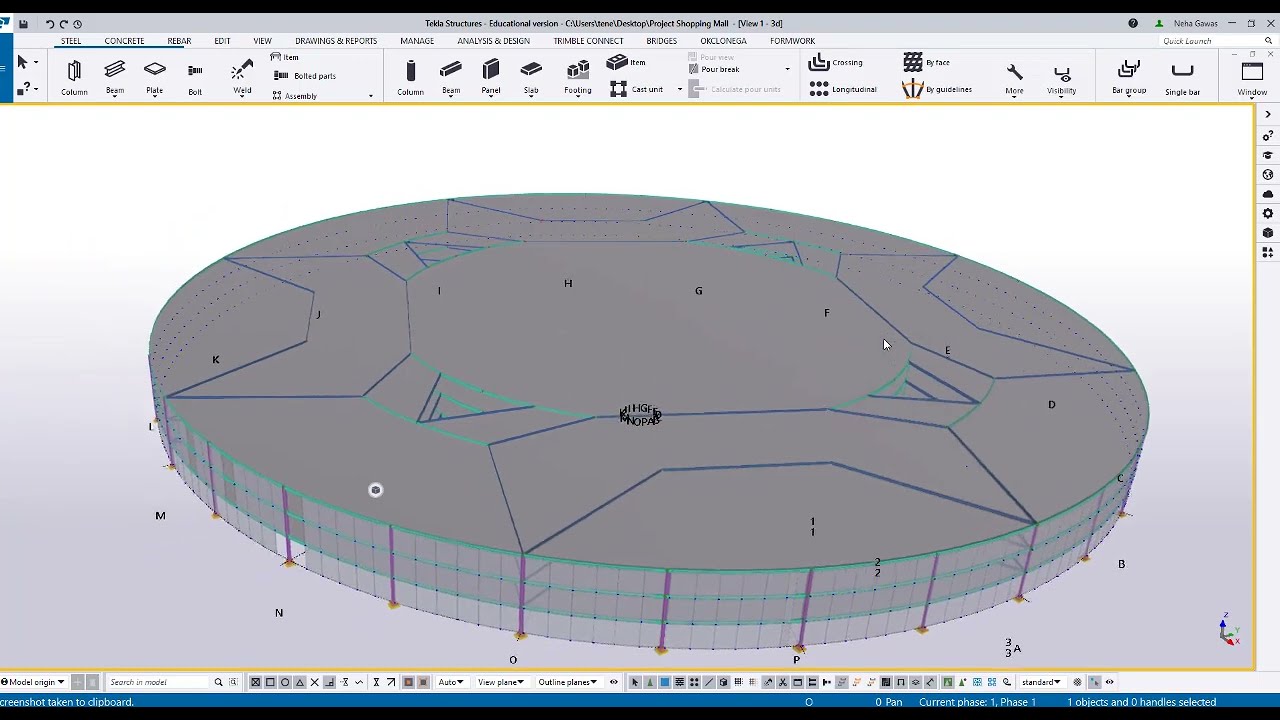
Task: Click the Redo arrow
Action: 63,23
